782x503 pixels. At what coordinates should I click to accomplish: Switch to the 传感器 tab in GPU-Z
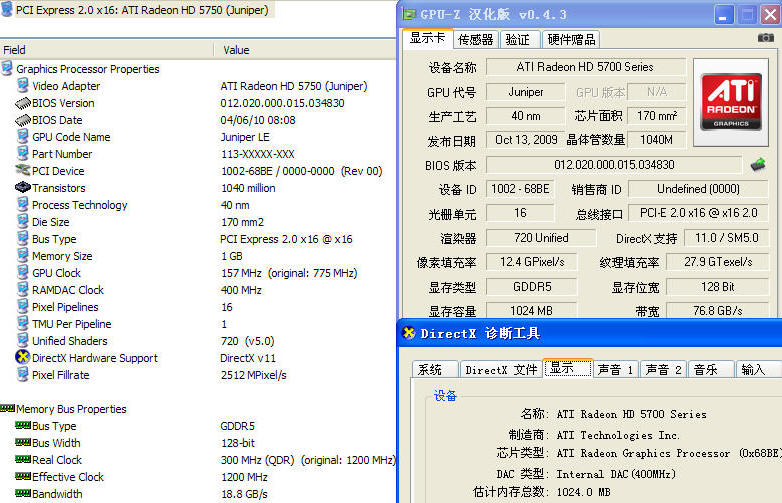(x=476, y=39)
